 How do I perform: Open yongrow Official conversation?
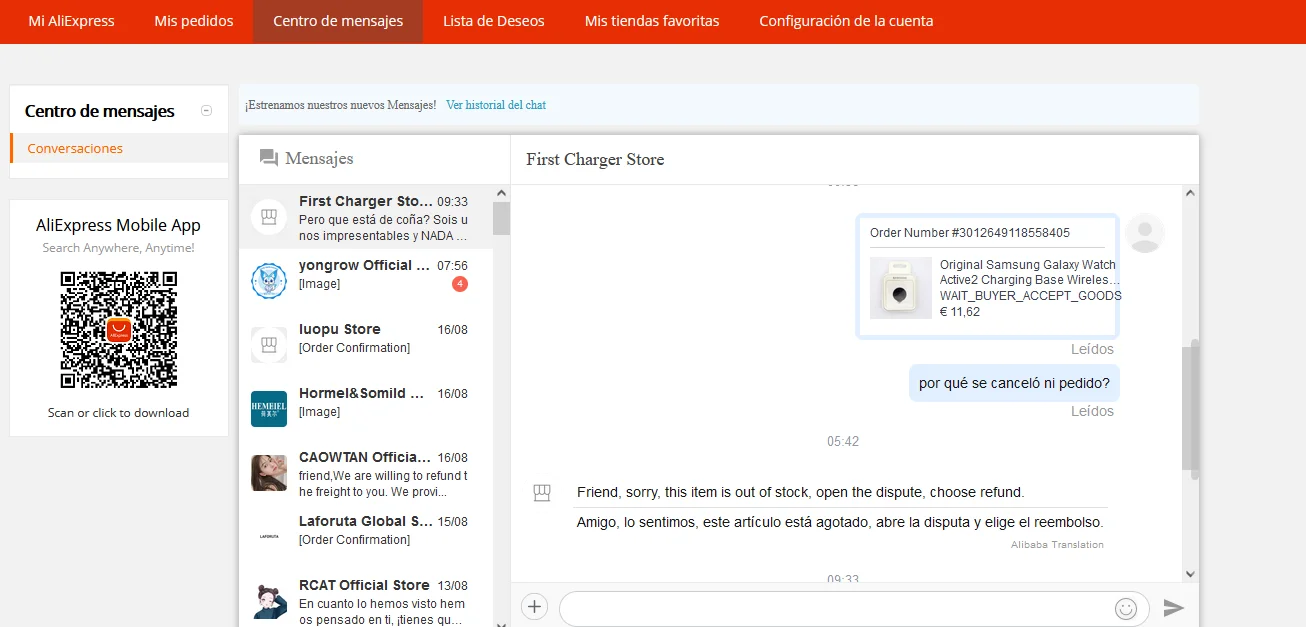coord(366,281)
